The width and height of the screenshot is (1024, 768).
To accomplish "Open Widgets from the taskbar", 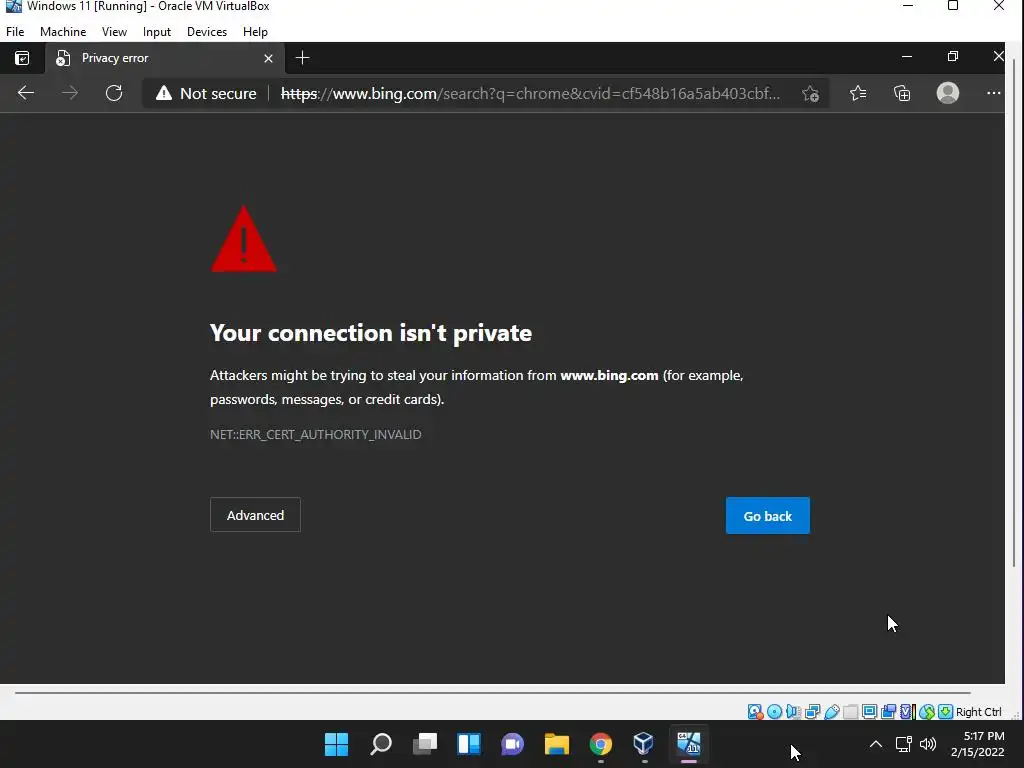I will tap(469, 744).
